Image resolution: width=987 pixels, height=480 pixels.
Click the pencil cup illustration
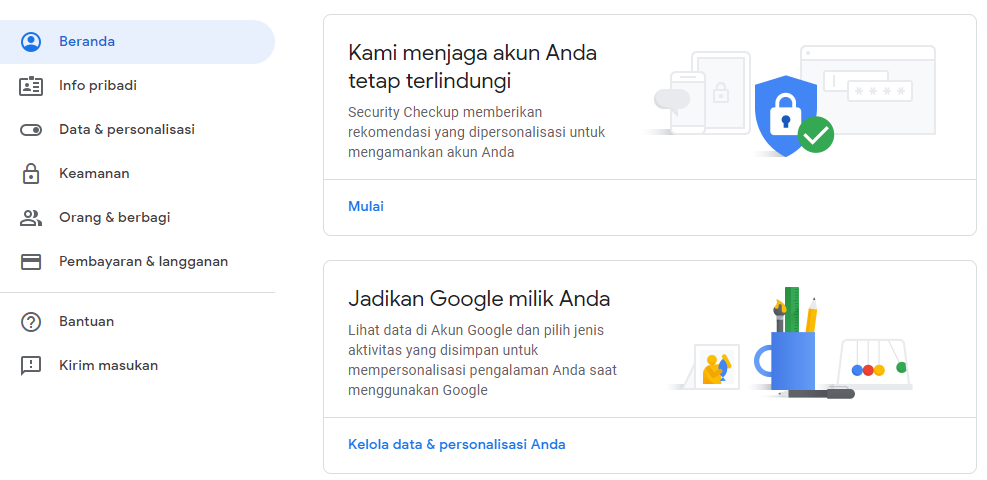pos(792,355)
